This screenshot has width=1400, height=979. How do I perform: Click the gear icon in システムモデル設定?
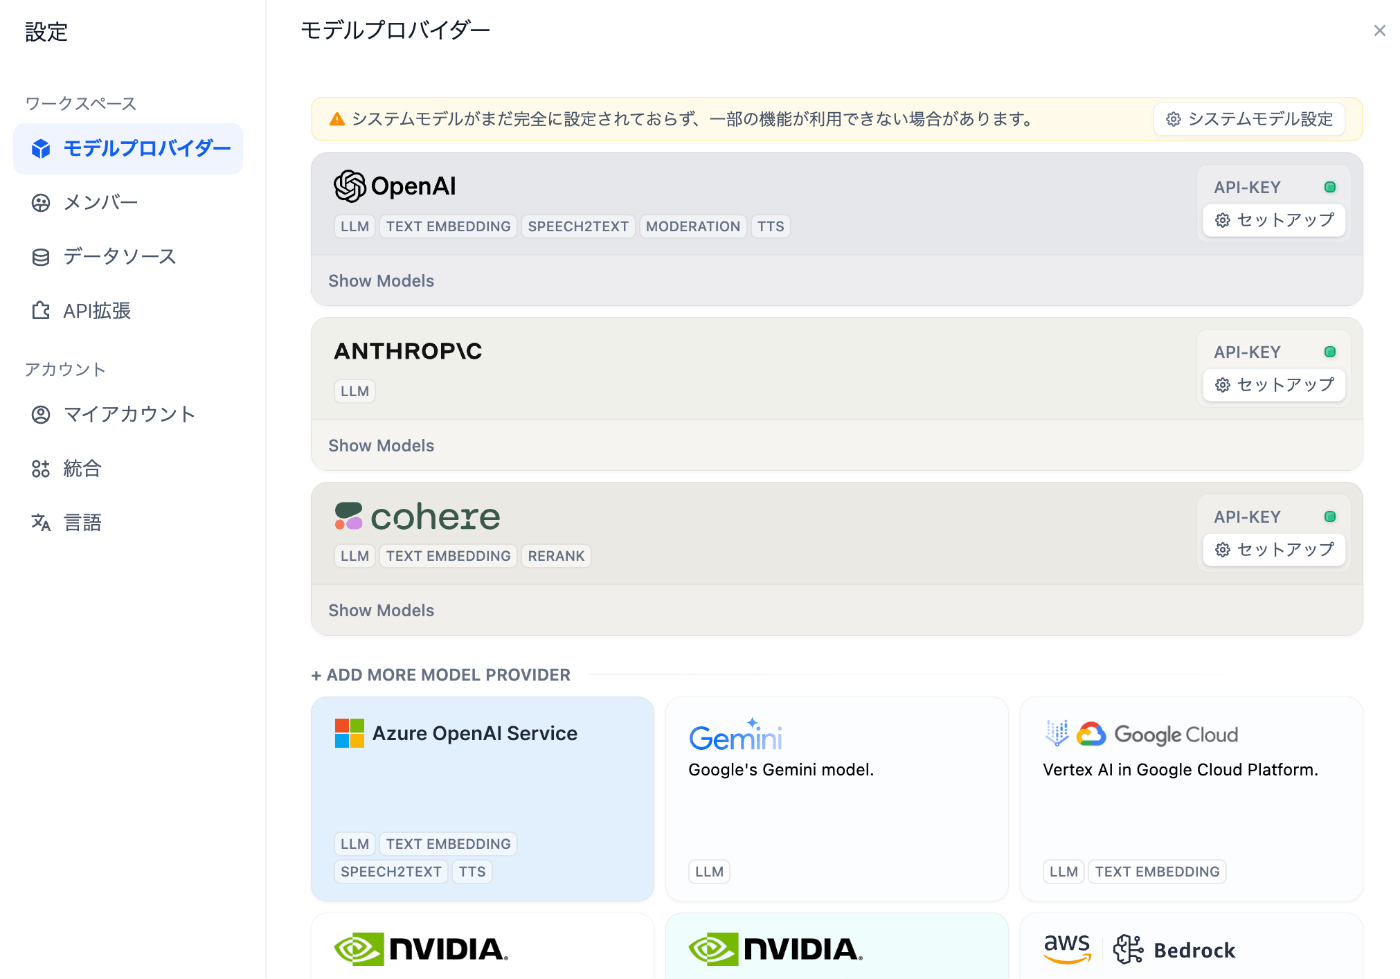[1174, 119]
